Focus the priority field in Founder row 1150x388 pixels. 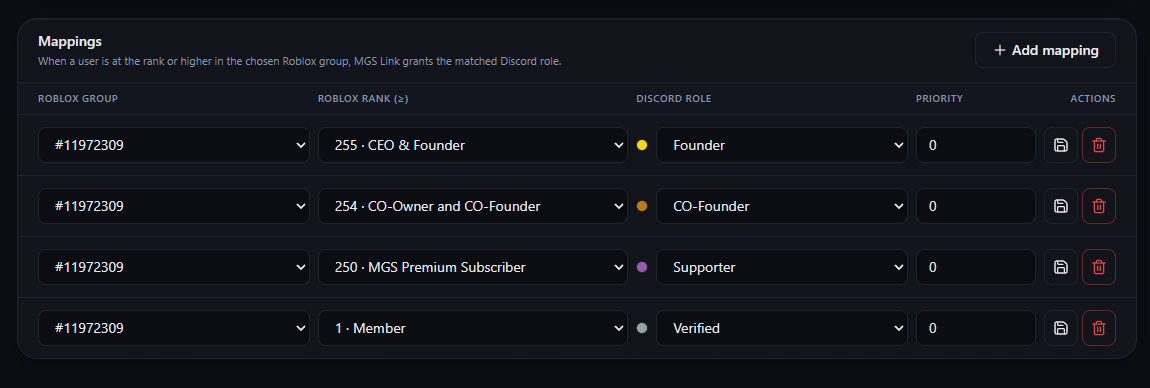pyautogui.click(x=975, y=145)
